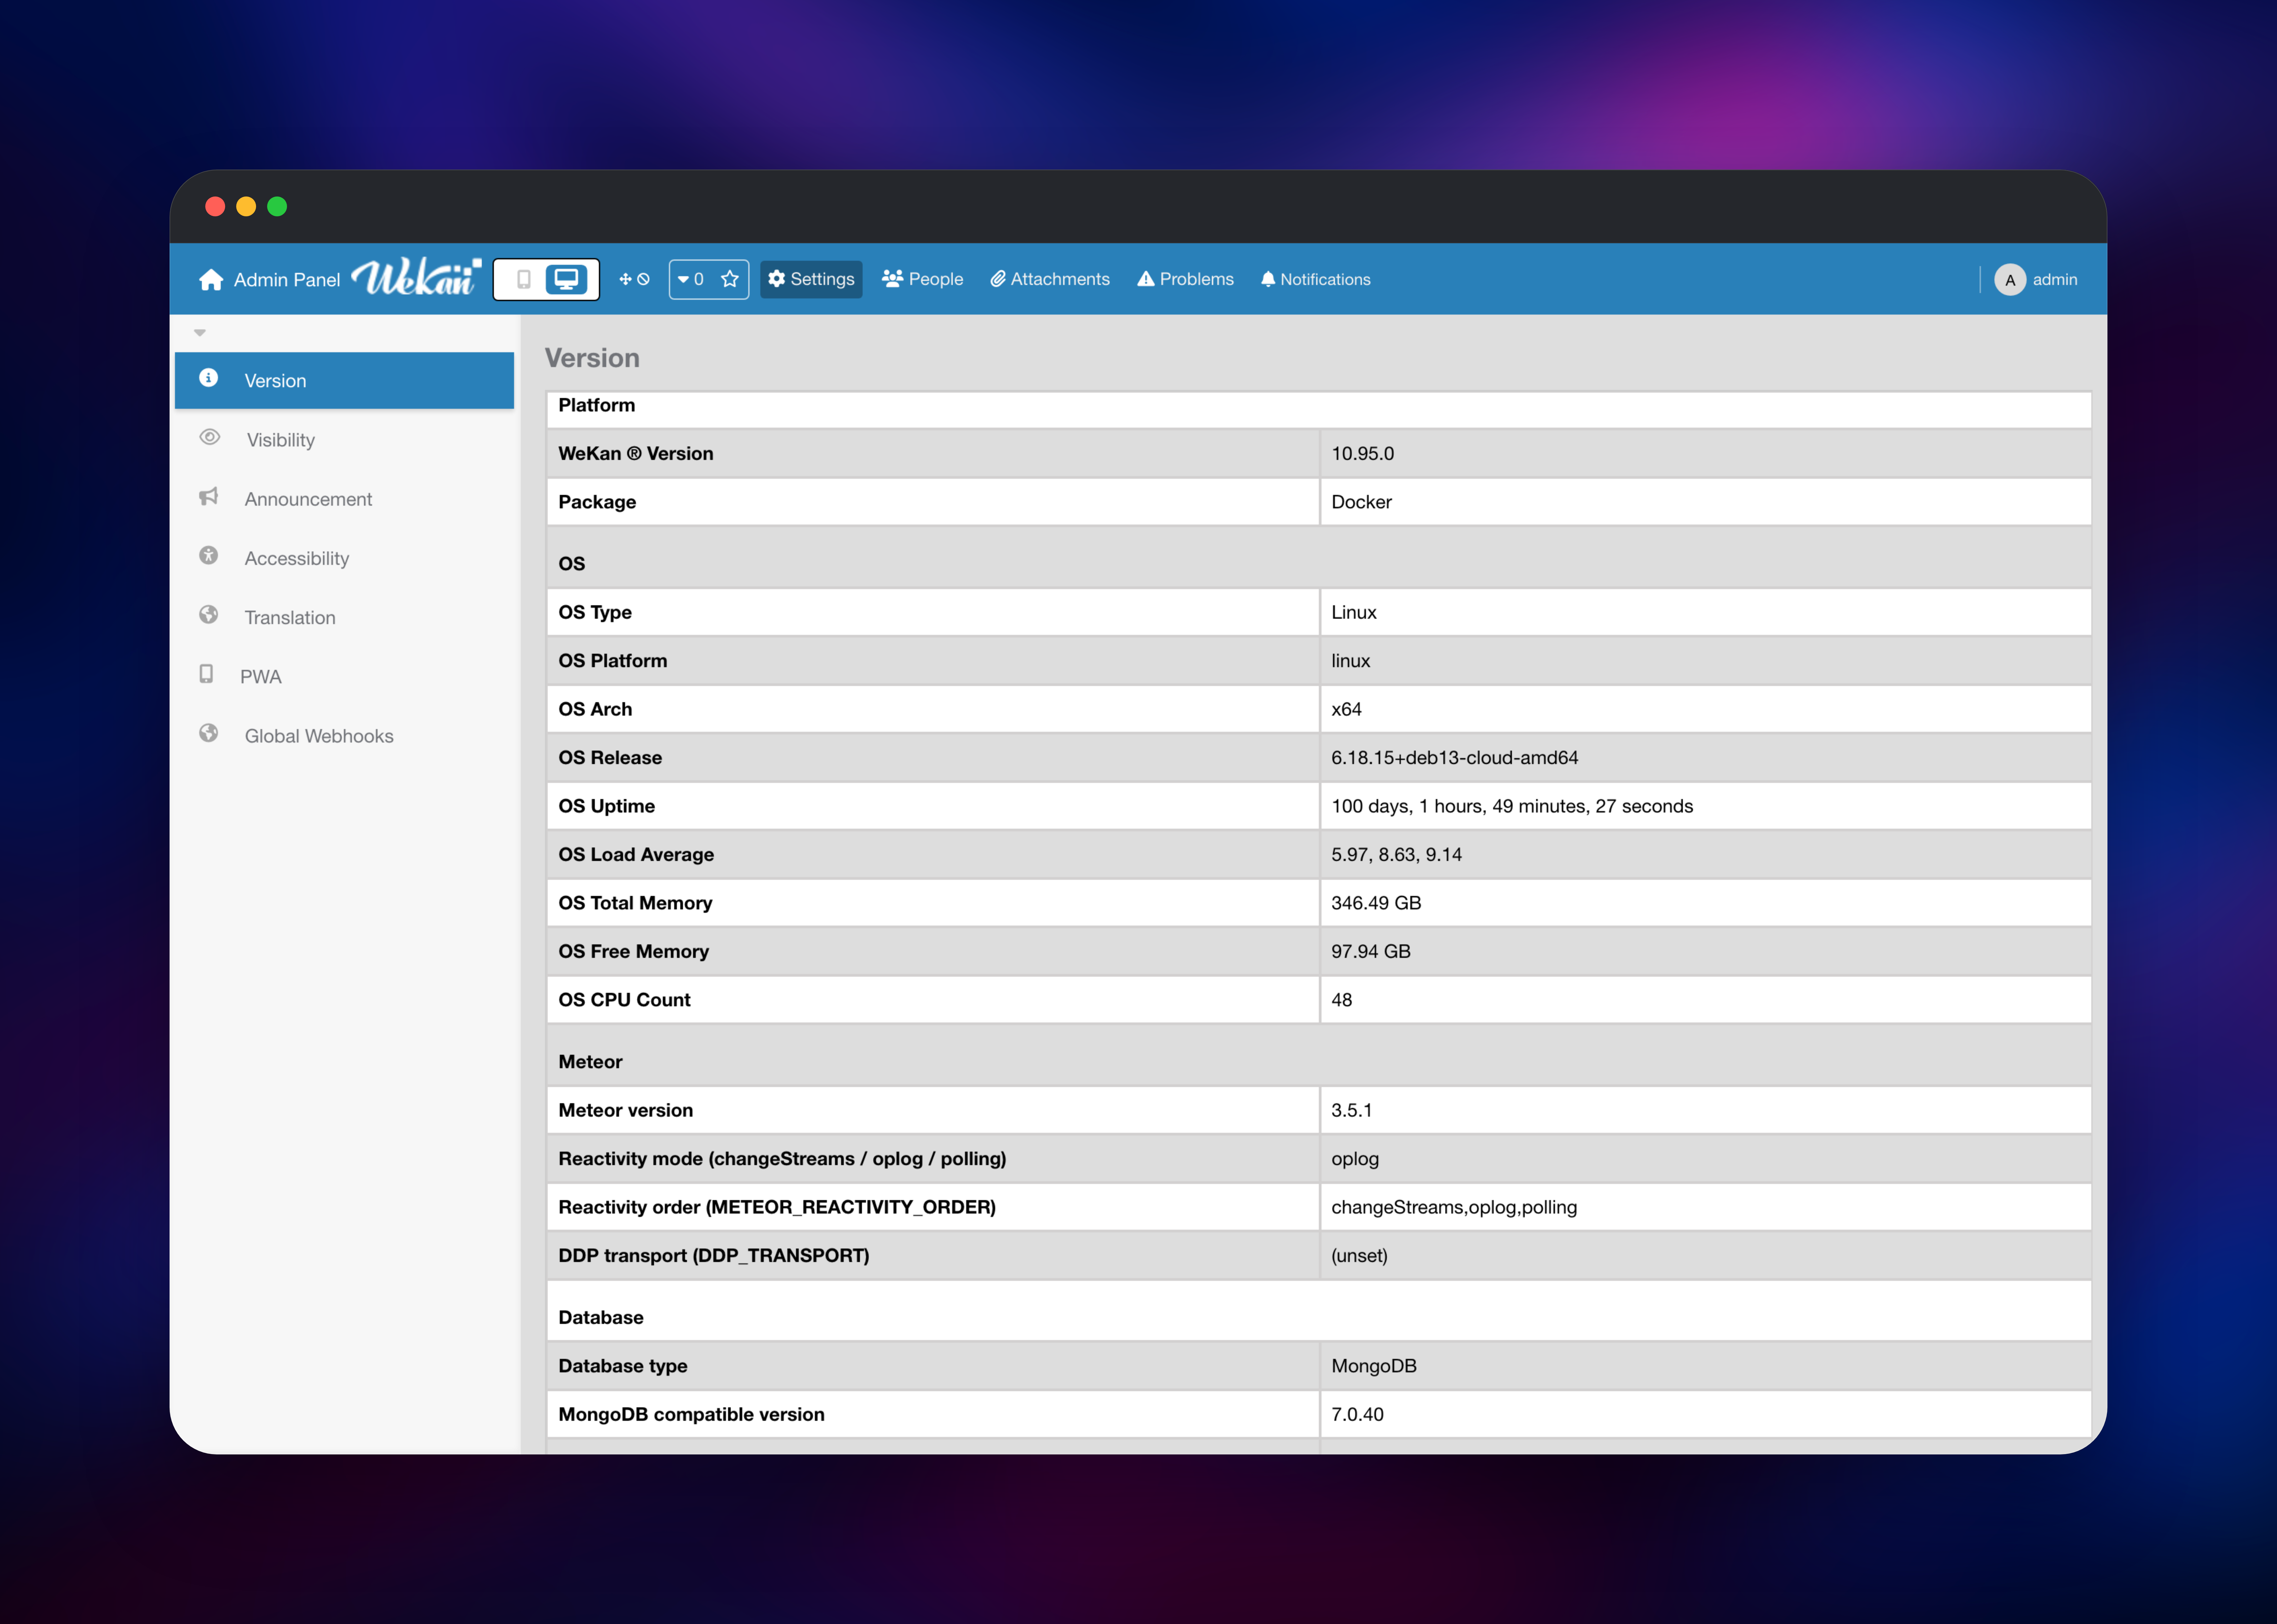Click the Version page heading
This screenshot has width=2277, height=1624.
[592, 358]
